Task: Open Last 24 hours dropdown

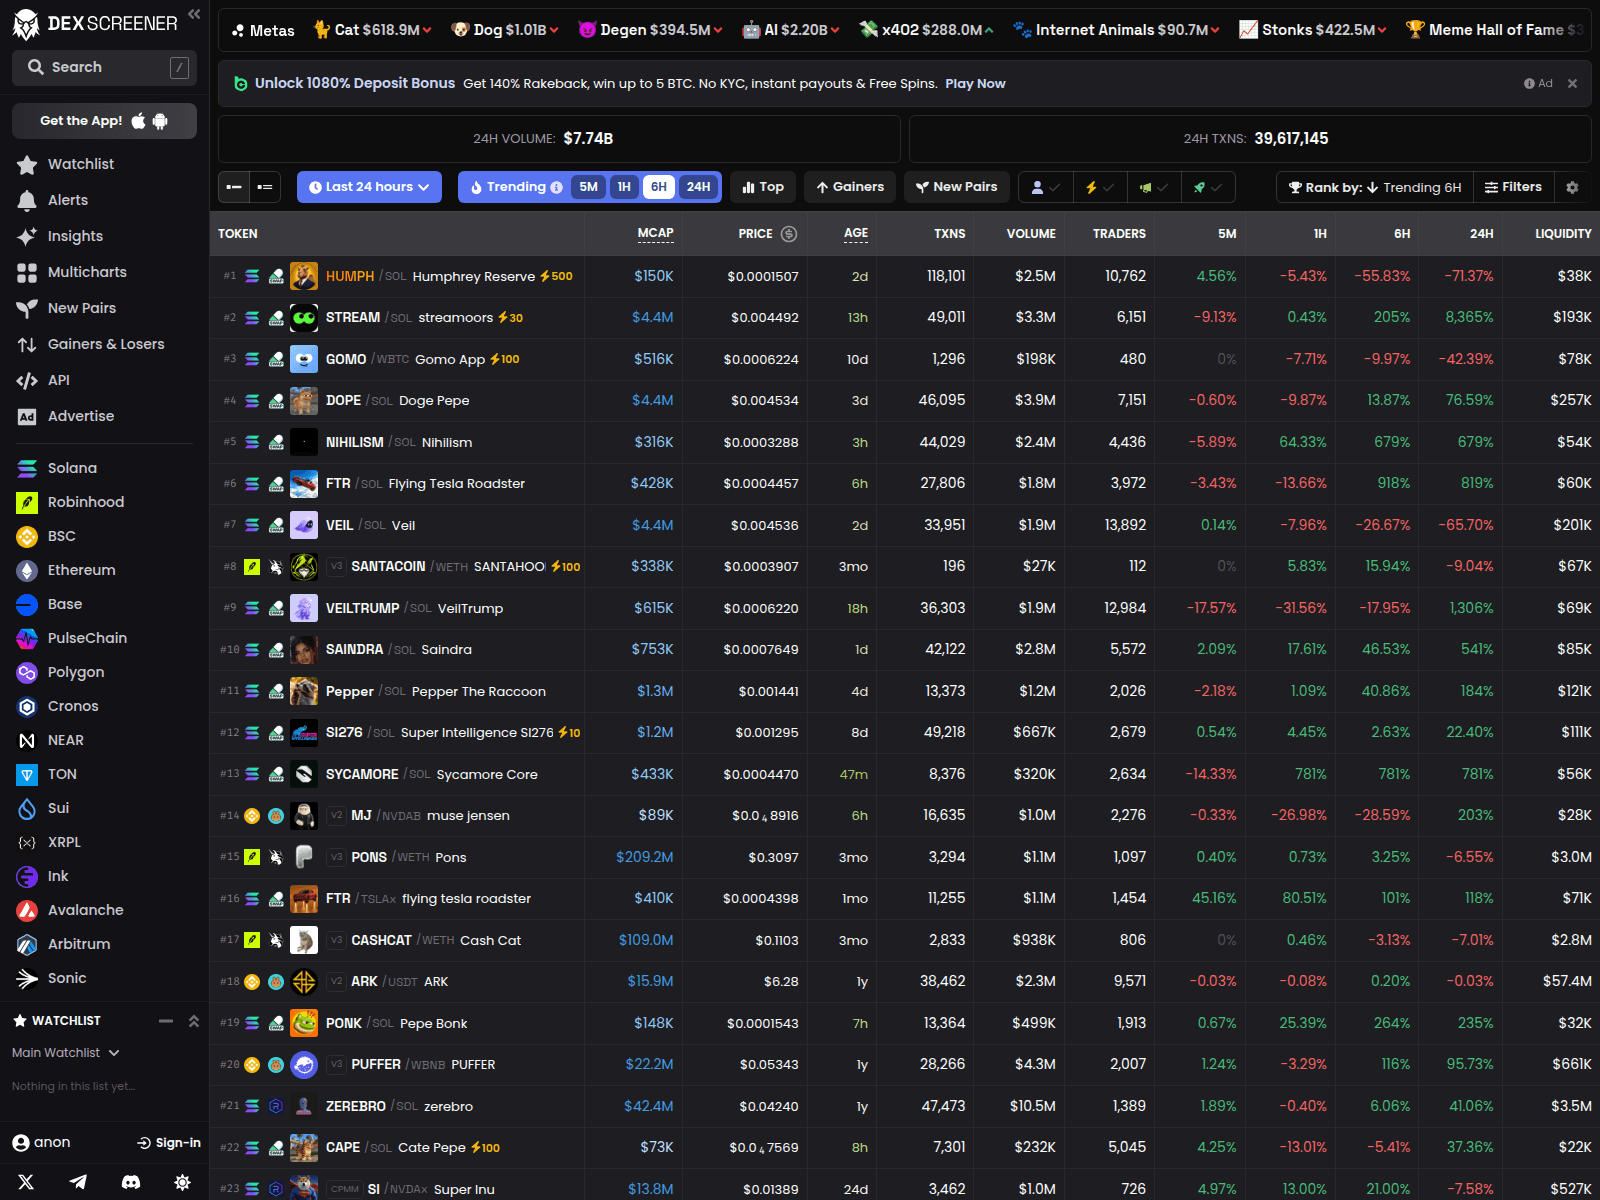Action: pyautogui.click(x=369, y=187)
